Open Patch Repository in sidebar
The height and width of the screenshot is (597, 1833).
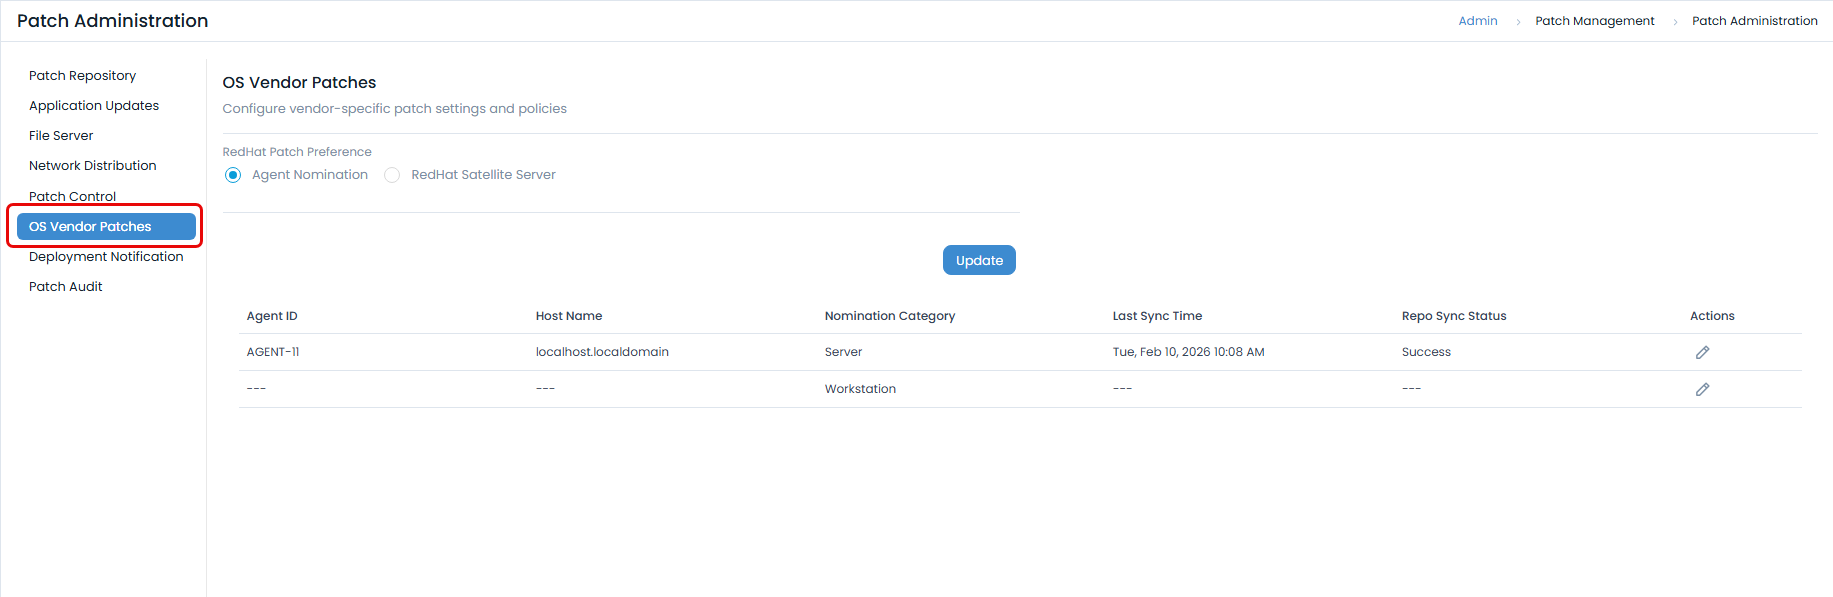(x=82, y=76)
